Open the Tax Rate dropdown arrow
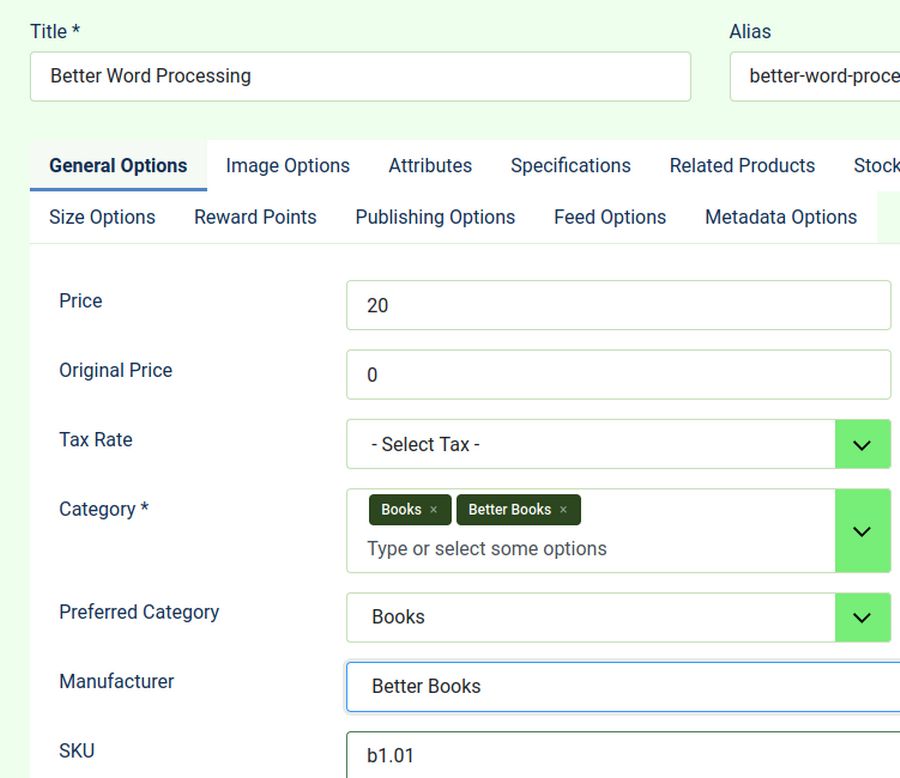The height and width of the screenshot is (778, 900). tap(862, 444)
